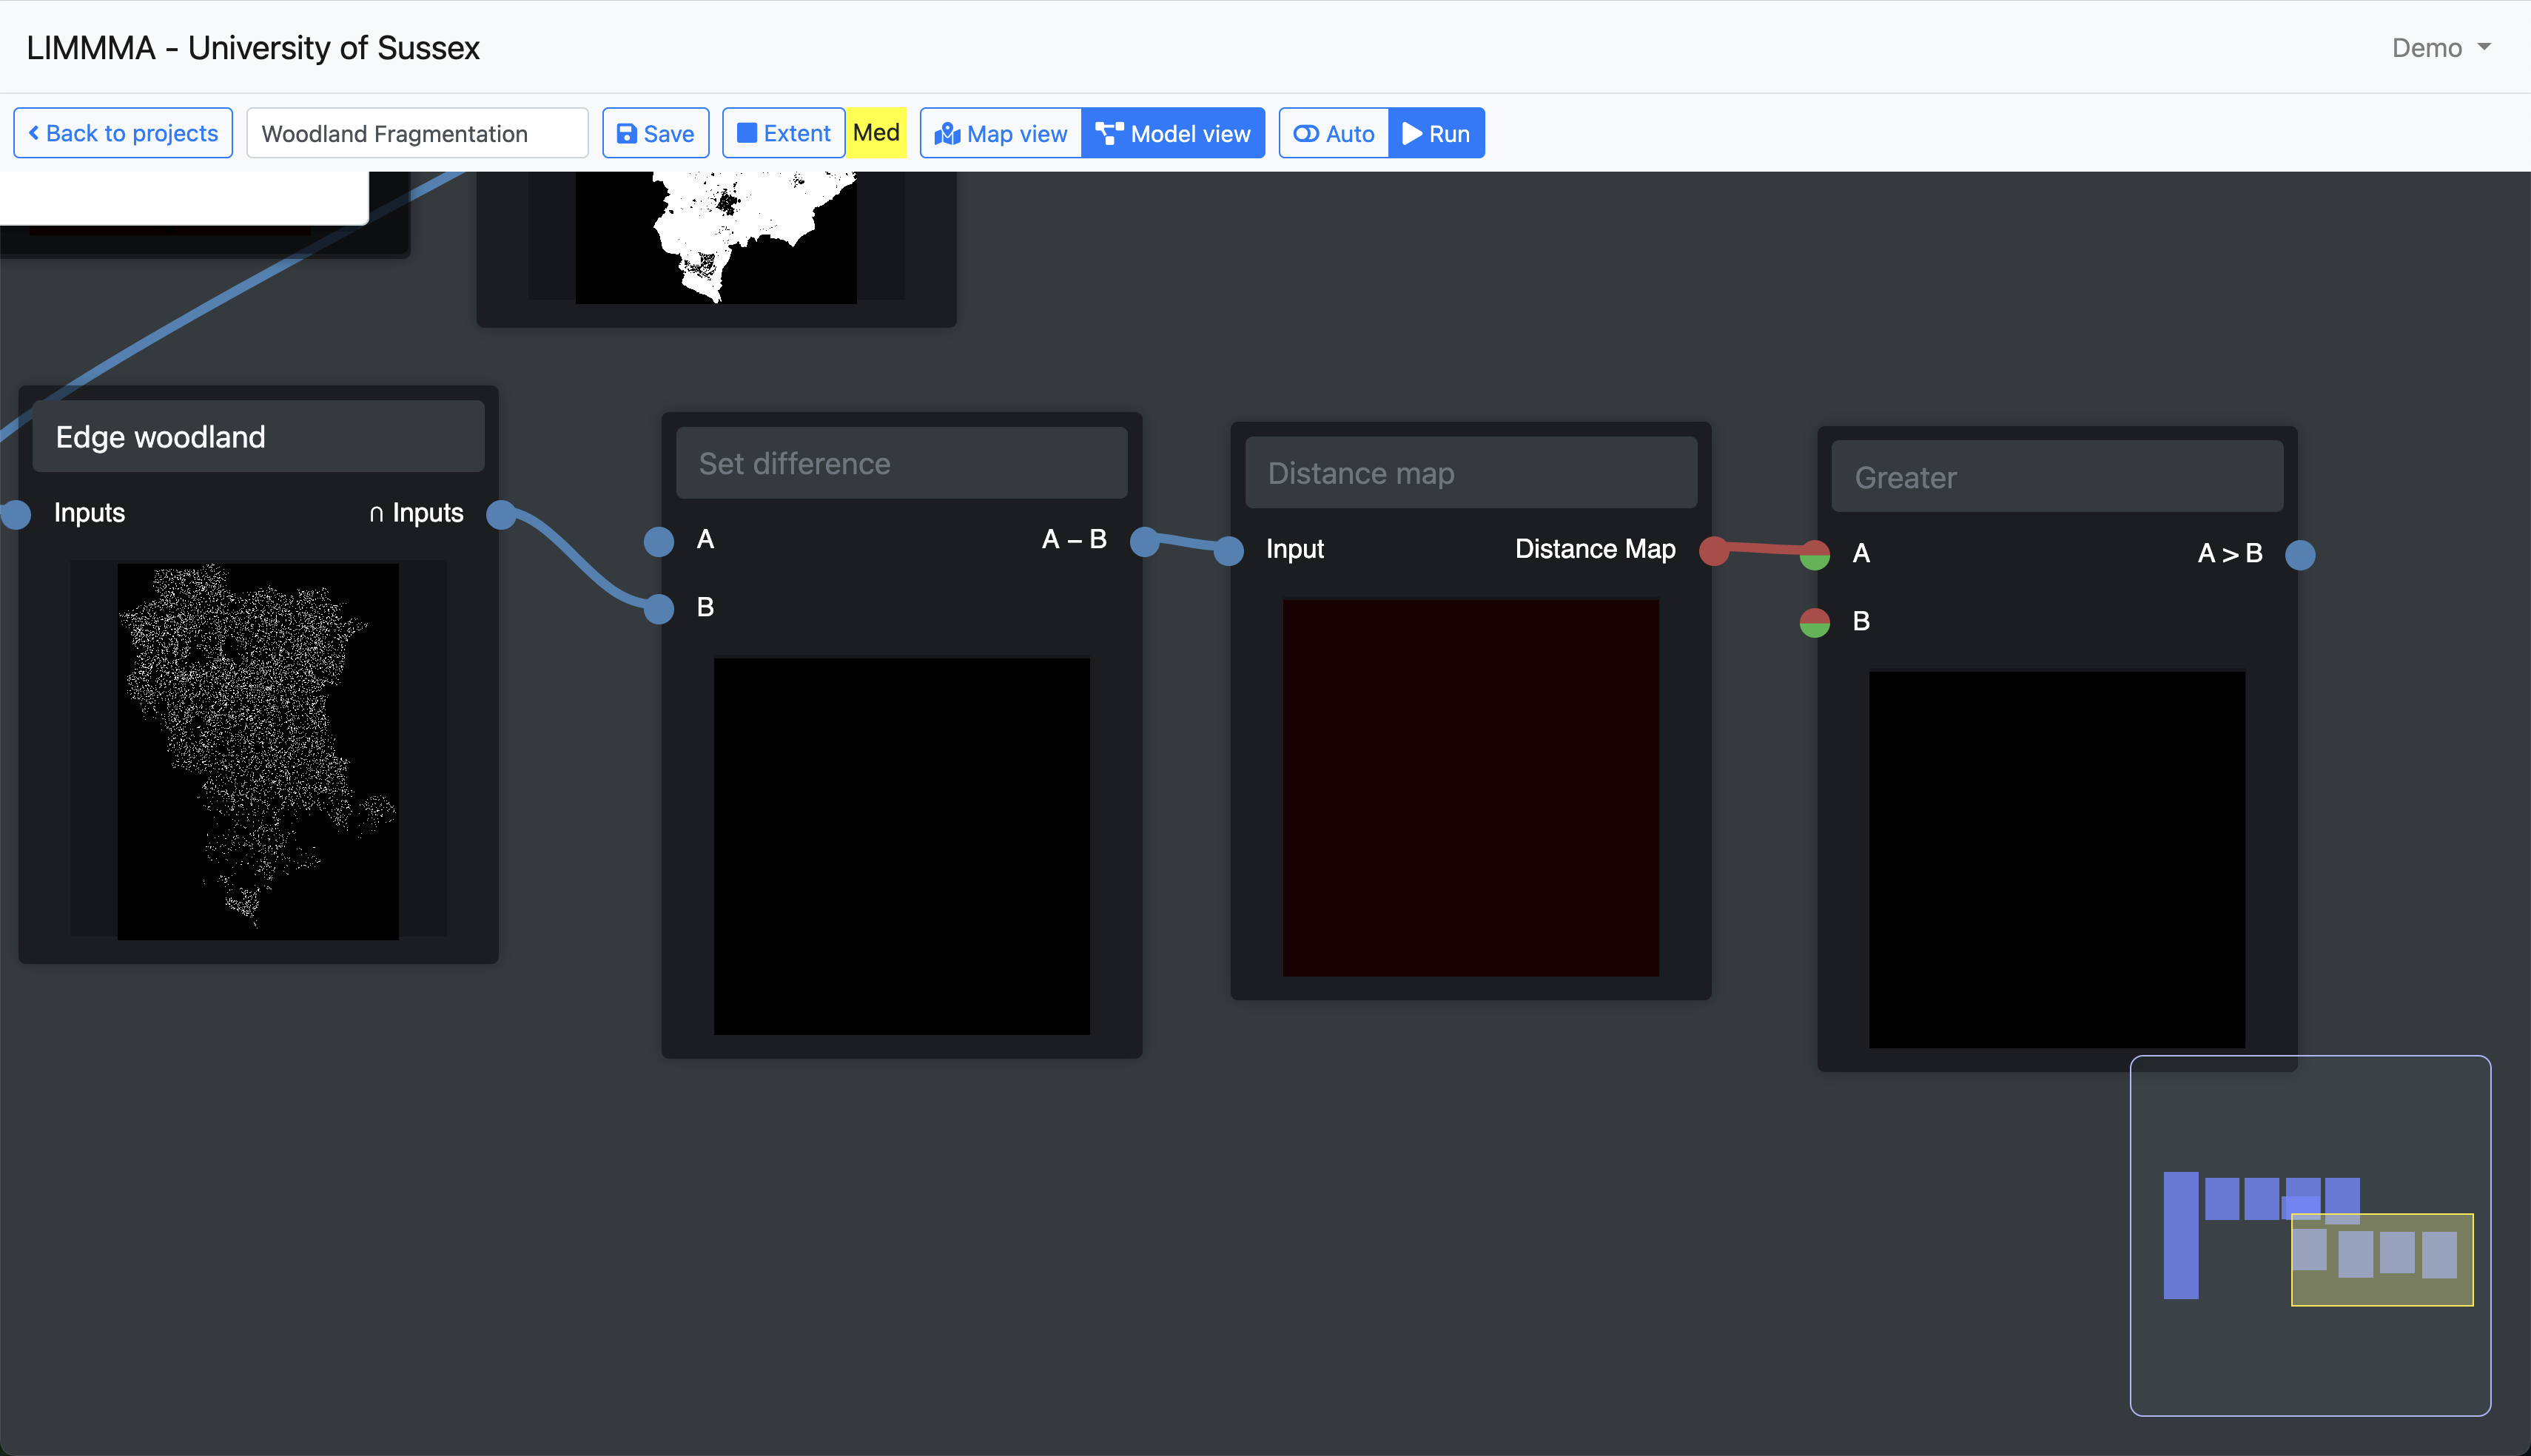The width and height of the screenshot is (2531, 1456).
Task: Click the Woodland Fragmentation project name field
Action: 417,133
